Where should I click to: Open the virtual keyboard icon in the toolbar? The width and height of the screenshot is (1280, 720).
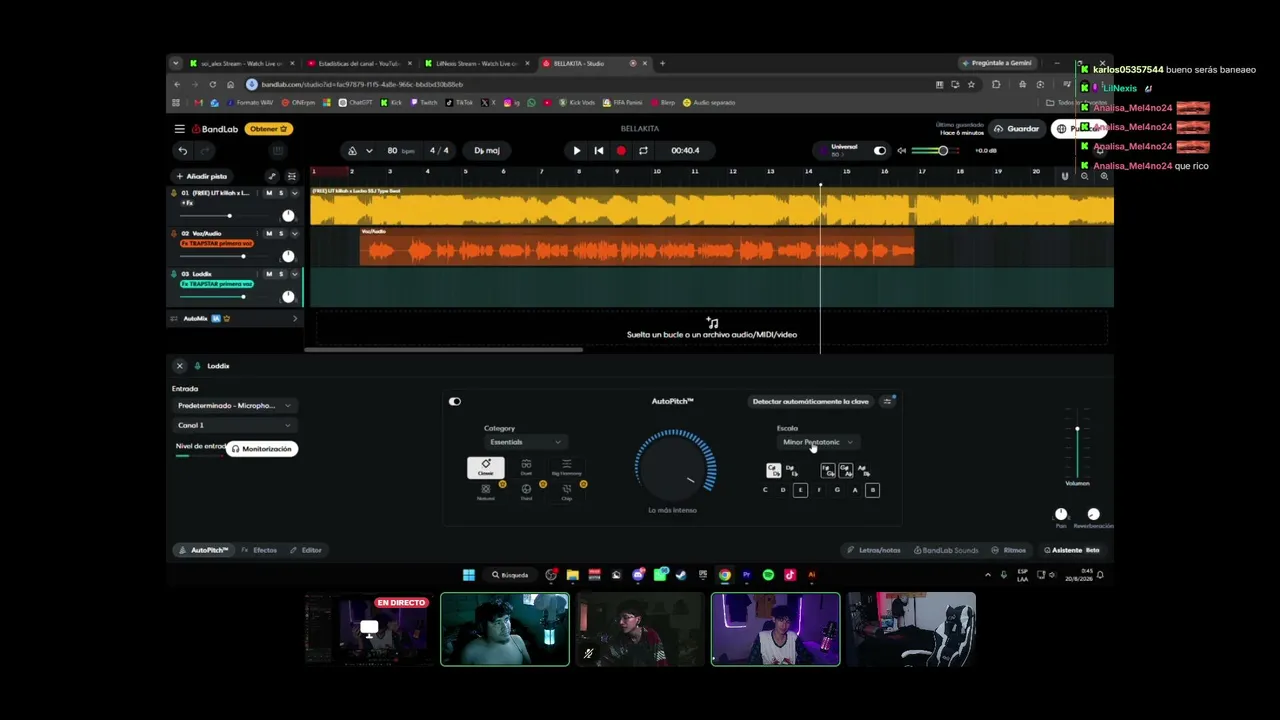(278, 151)
